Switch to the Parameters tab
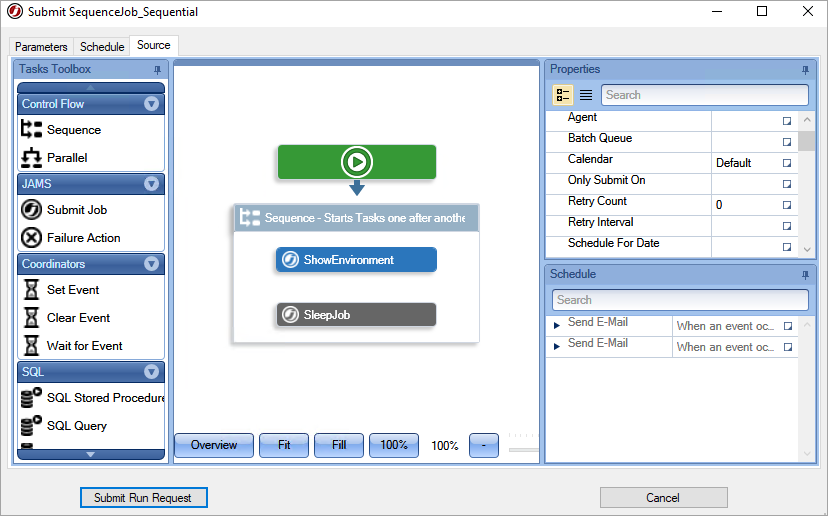 [x=42, y=47]
